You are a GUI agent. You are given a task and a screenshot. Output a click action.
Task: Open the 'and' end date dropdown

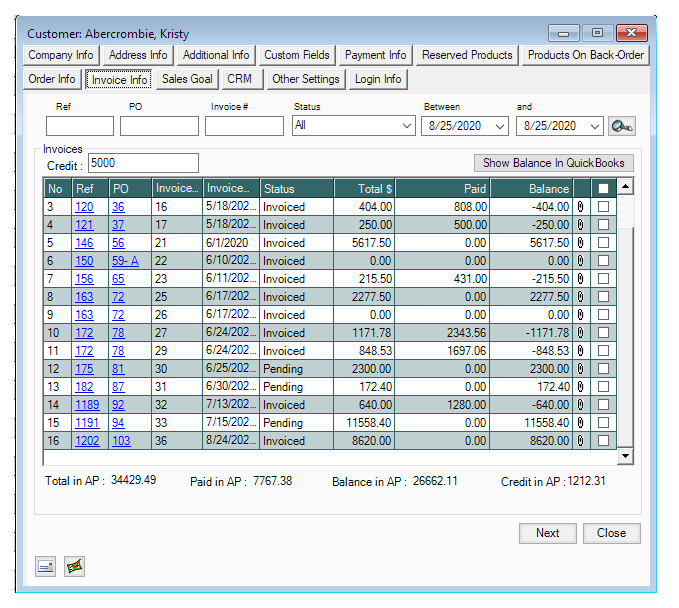point(595,126)
